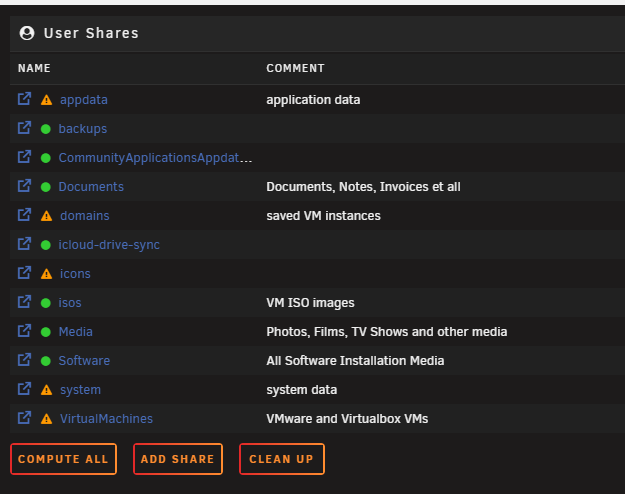Viewport: 625px width, 494px height.
Task: Click the warning triangle beside VirtualMachines
Action: click(47, 419)
